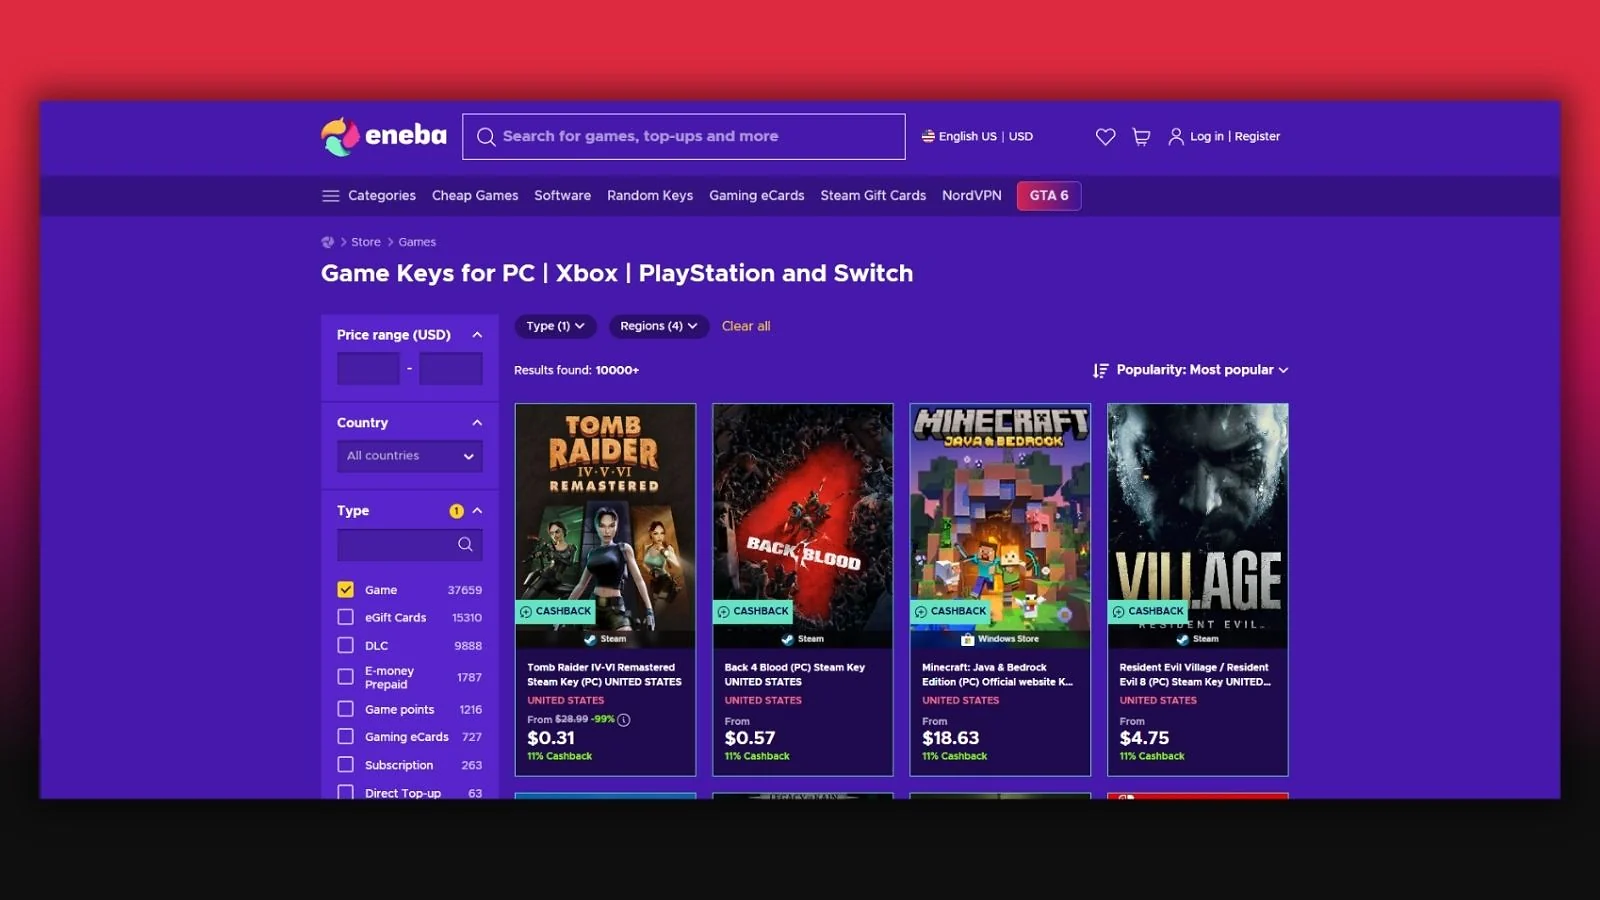Click the Log in link

point(1207,136)
